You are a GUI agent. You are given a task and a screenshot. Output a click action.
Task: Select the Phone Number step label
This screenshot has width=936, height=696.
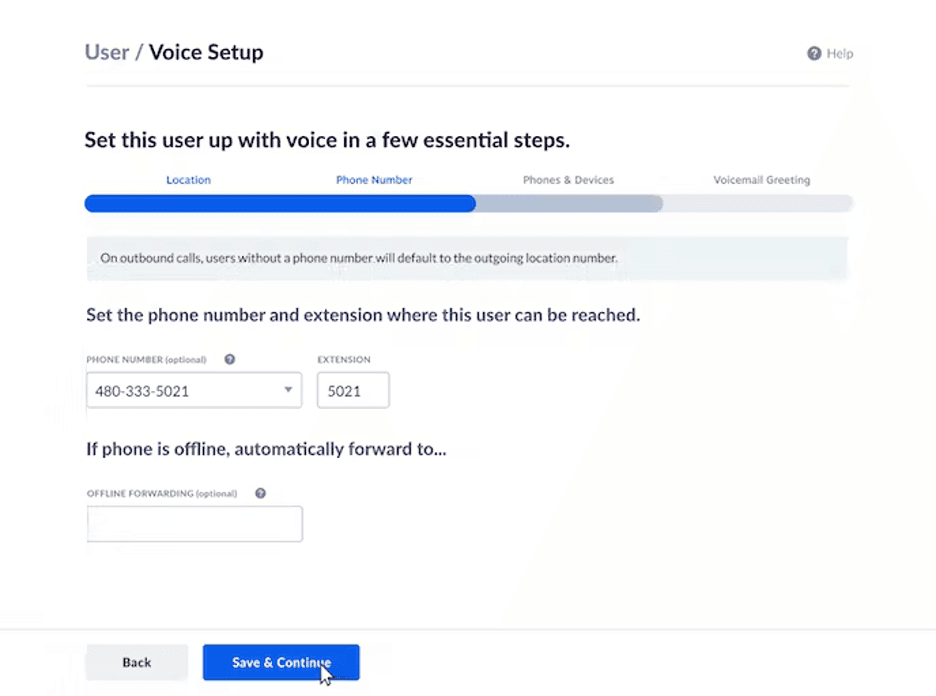374,180
